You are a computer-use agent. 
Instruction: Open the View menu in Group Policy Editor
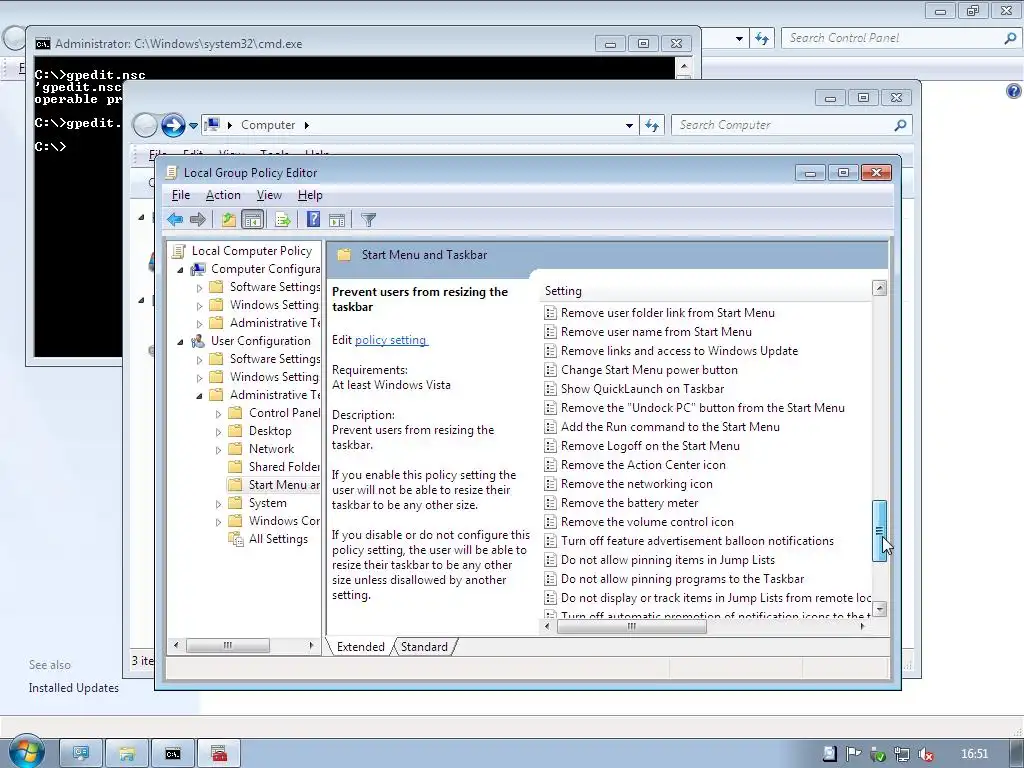click(269, 195)
